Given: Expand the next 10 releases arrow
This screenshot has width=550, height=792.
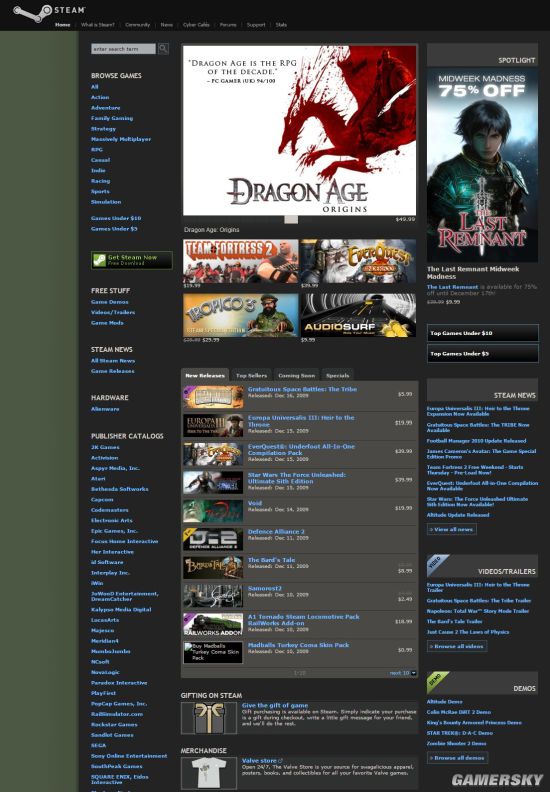Looking at the screenshot, I should [x=414, y=673].
